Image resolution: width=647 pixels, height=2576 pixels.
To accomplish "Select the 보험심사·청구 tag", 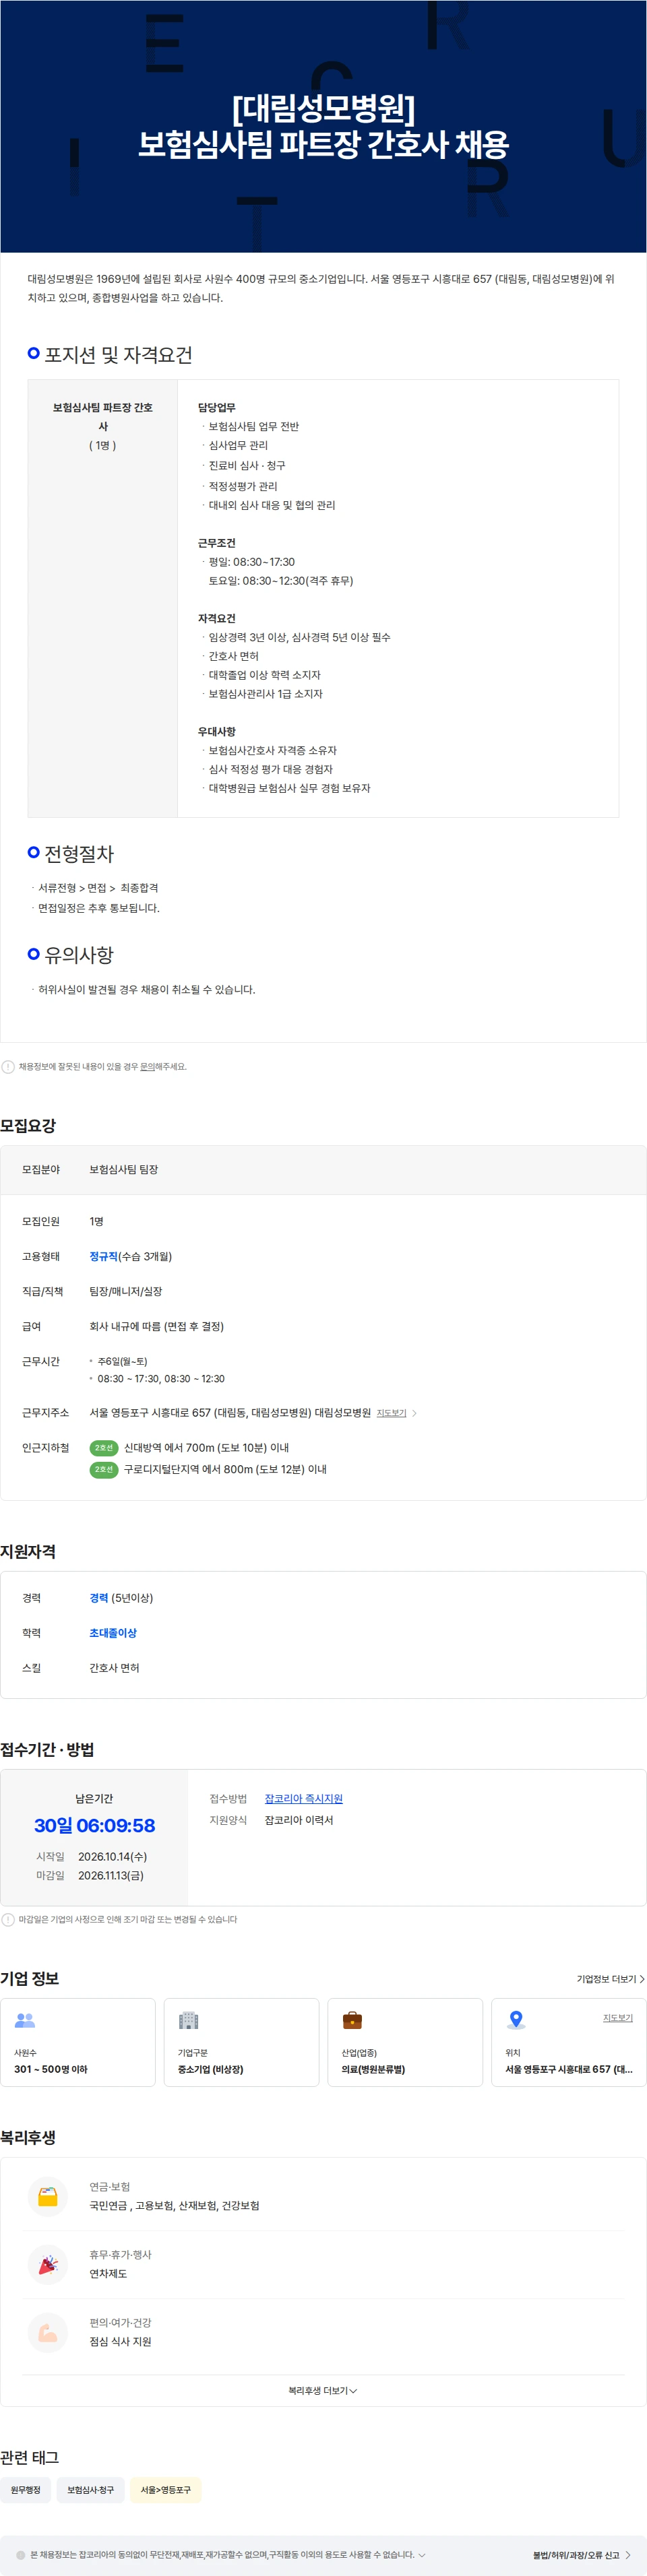I will coord(91,2490).
